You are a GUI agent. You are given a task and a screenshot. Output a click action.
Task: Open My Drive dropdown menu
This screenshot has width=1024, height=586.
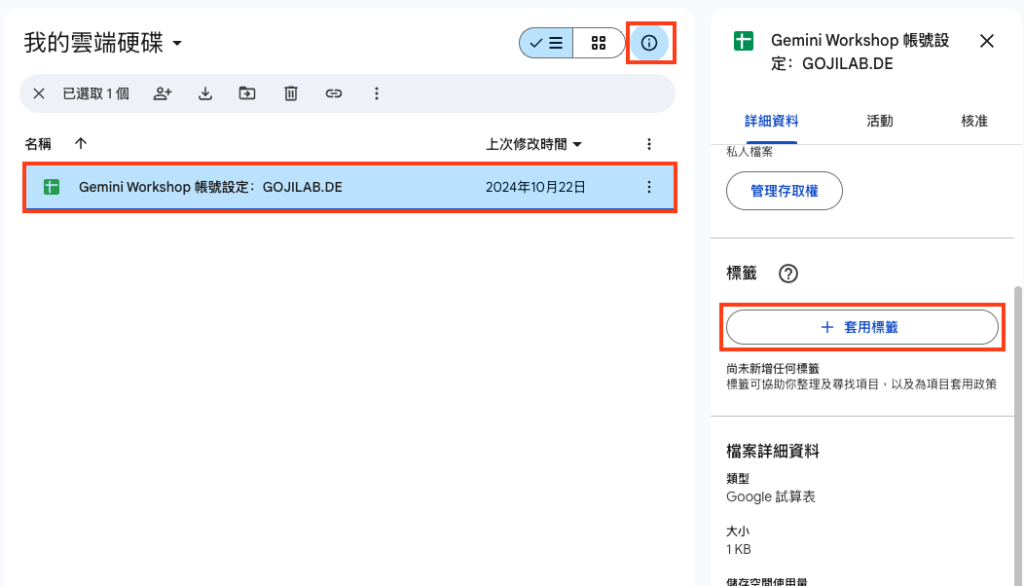coord(103,43)
